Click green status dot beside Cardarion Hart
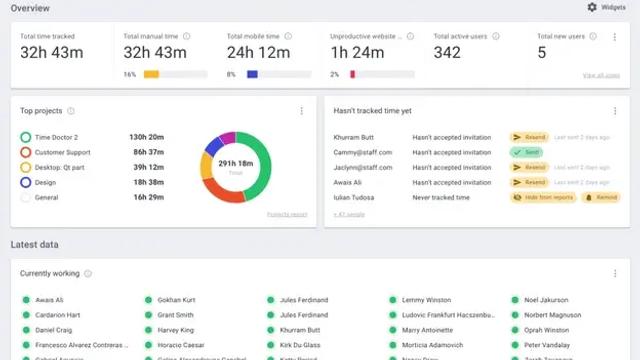This screenshot has width=640, height=360. pos(26,315)
